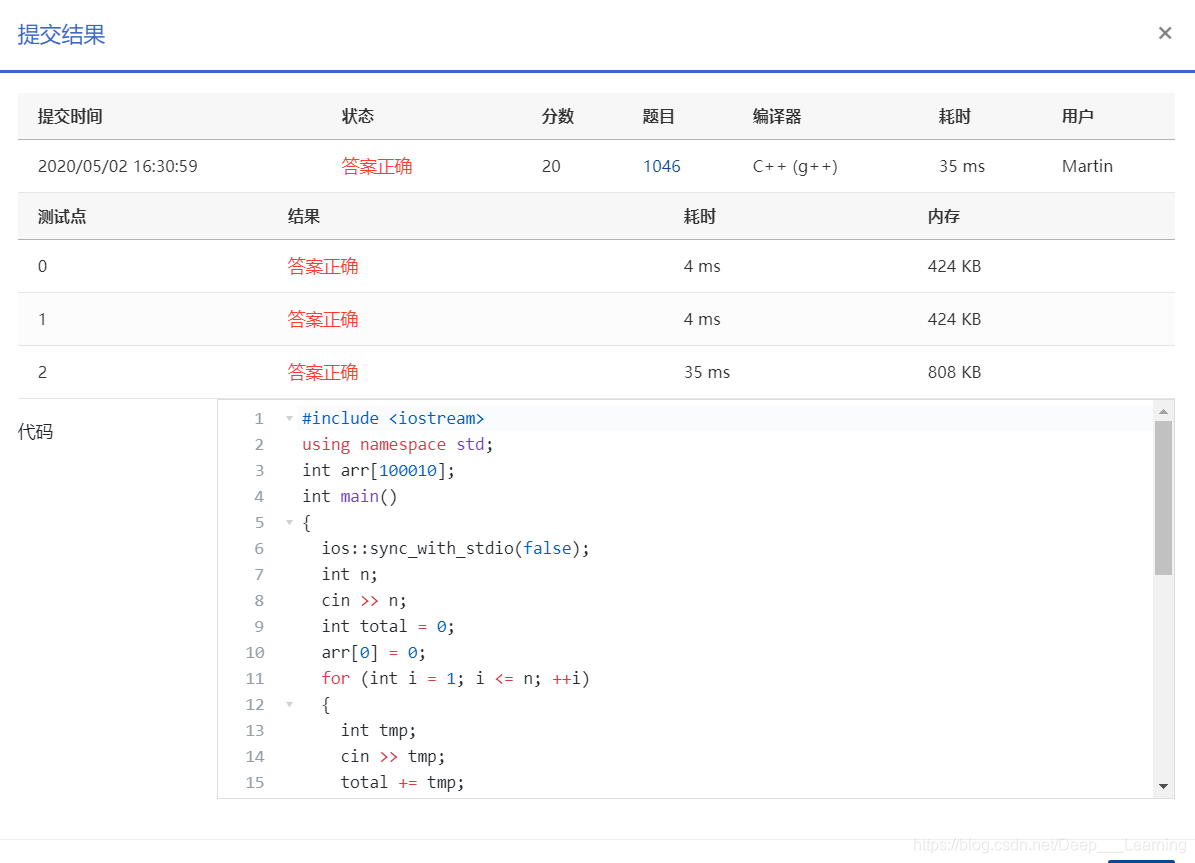Click the 状态 column header

[x=357, y=116]
